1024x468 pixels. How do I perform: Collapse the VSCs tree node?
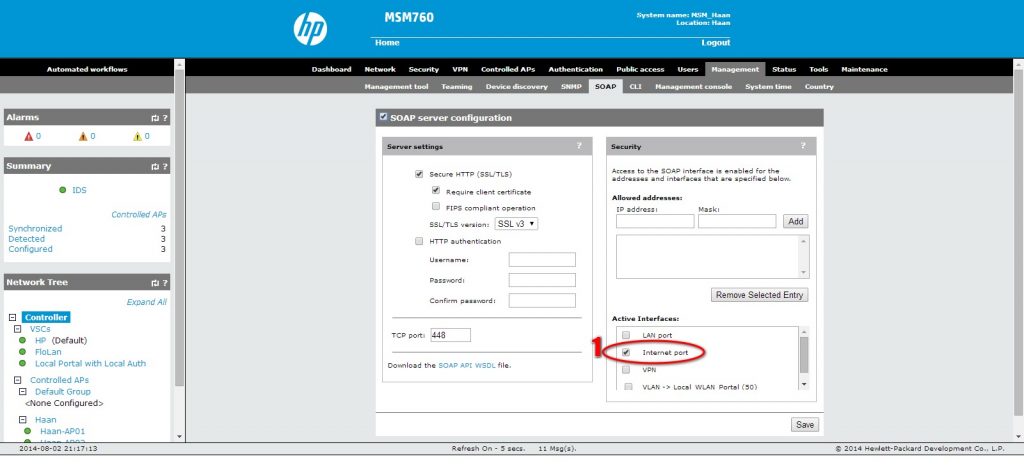pos(18,329)
